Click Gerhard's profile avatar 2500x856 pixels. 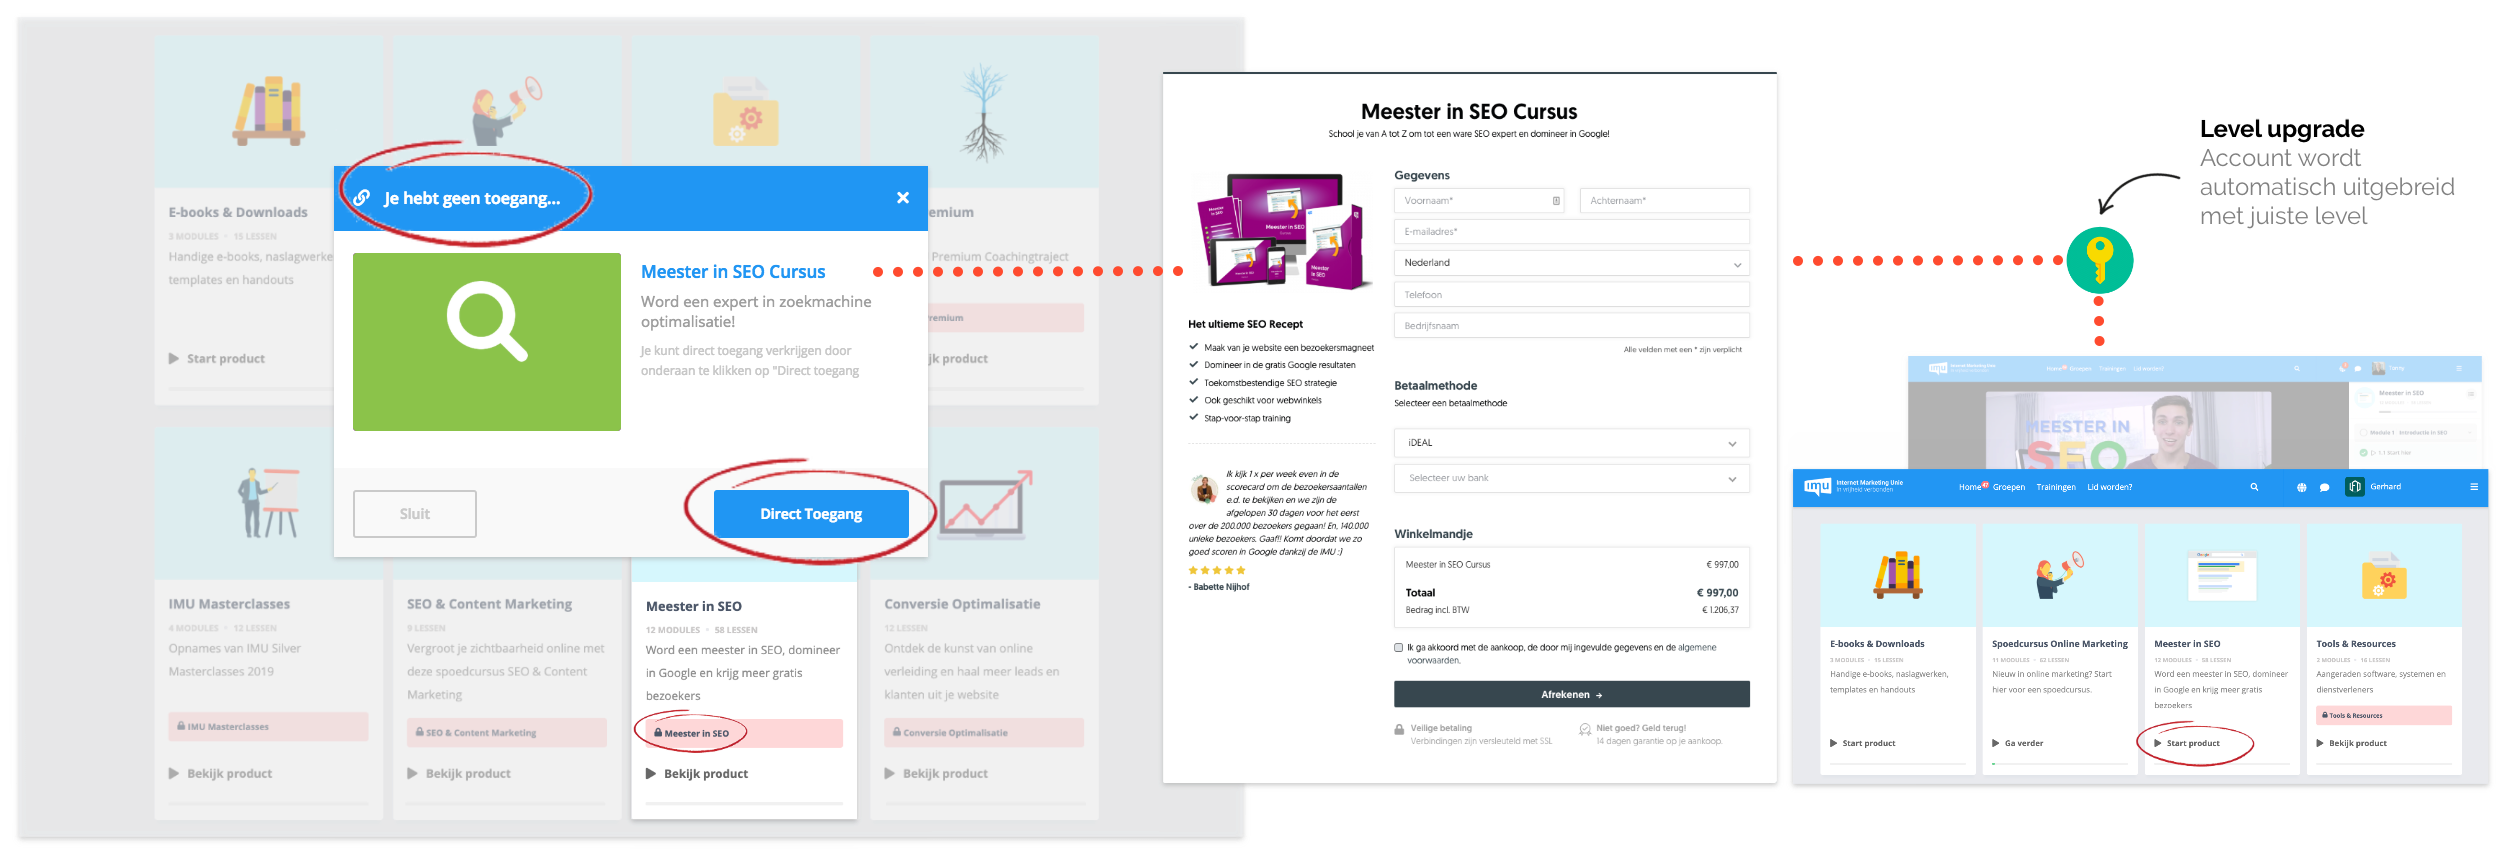point(2355,487)
